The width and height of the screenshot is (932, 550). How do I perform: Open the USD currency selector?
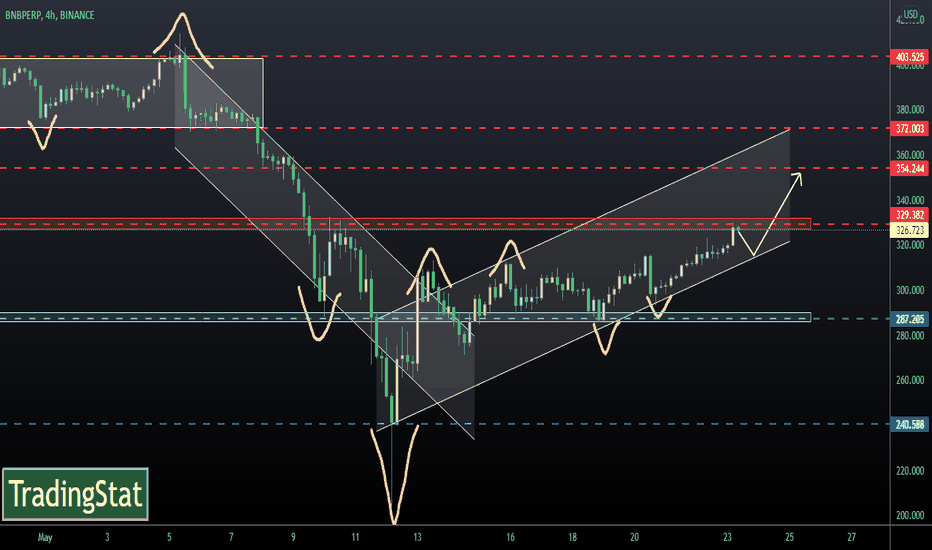point(911,14)
